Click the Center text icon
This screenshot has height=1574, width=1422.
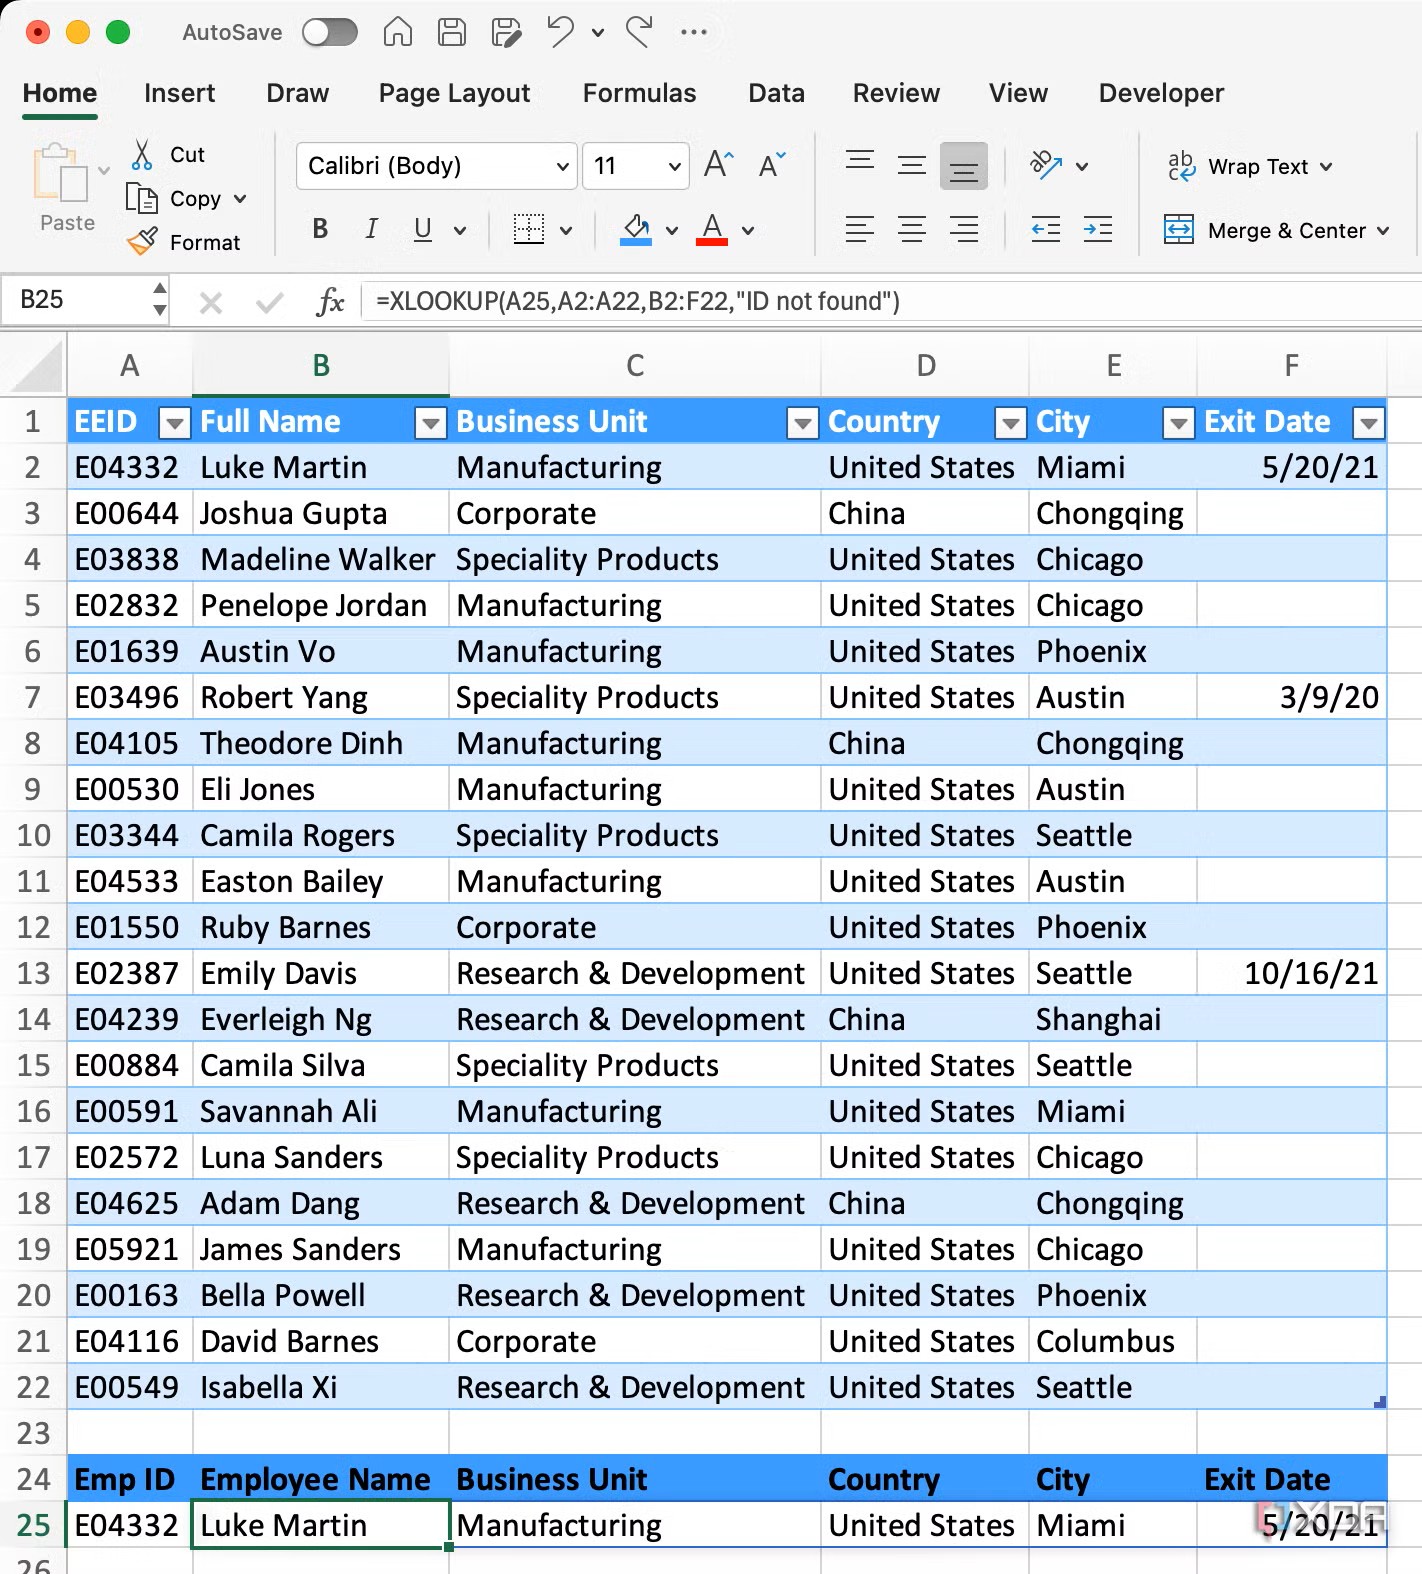912,229
